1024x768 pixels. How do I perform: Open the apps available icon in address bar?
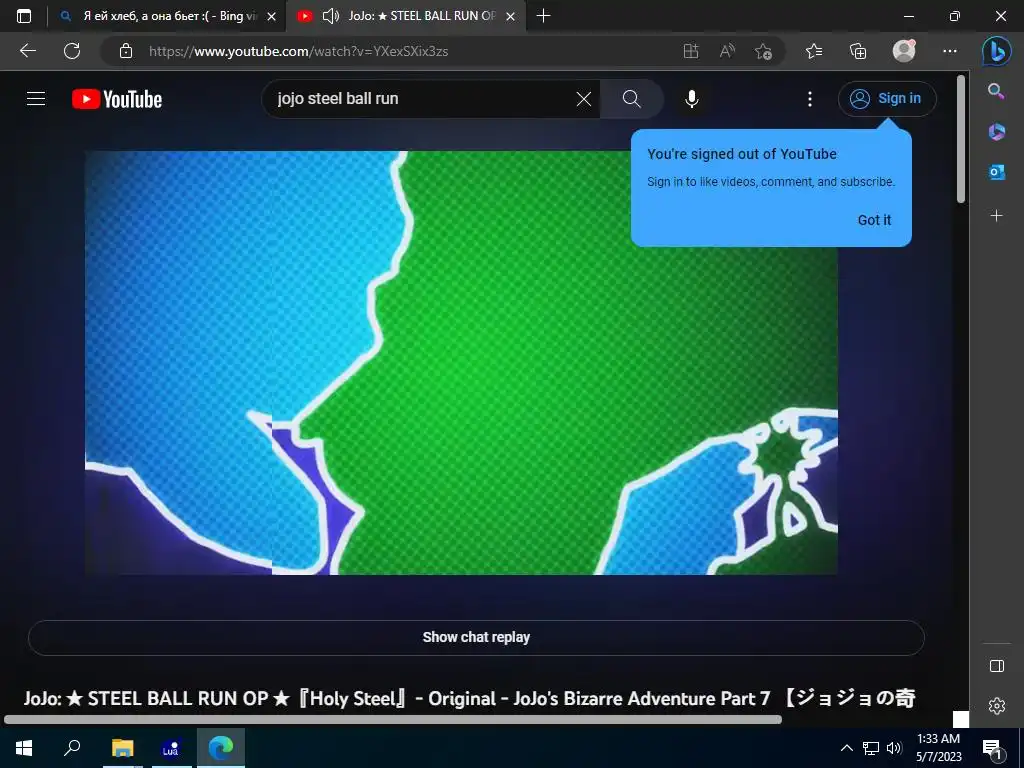(691, 51)
